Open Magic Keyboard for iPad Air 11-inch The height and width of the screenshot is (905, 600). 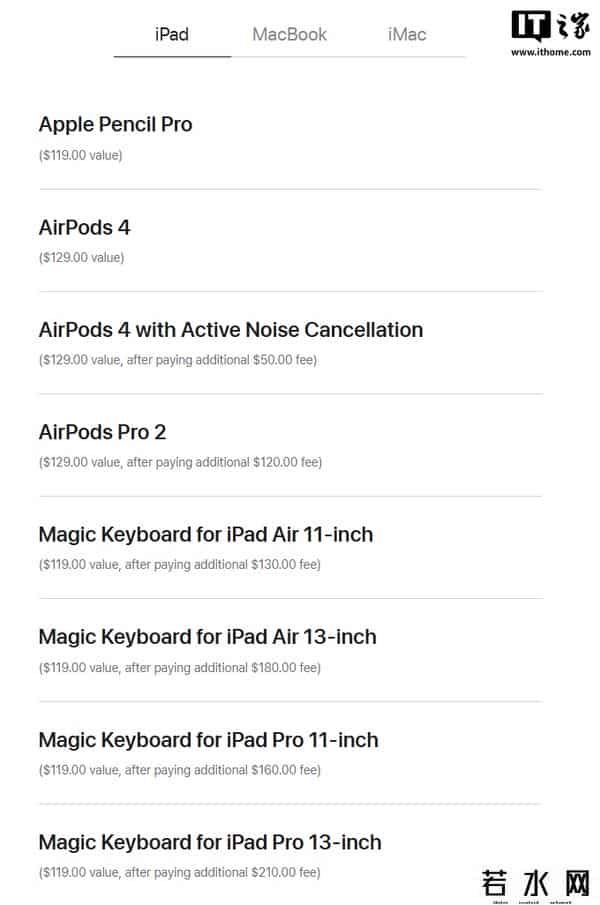click(x=205, y=535)
